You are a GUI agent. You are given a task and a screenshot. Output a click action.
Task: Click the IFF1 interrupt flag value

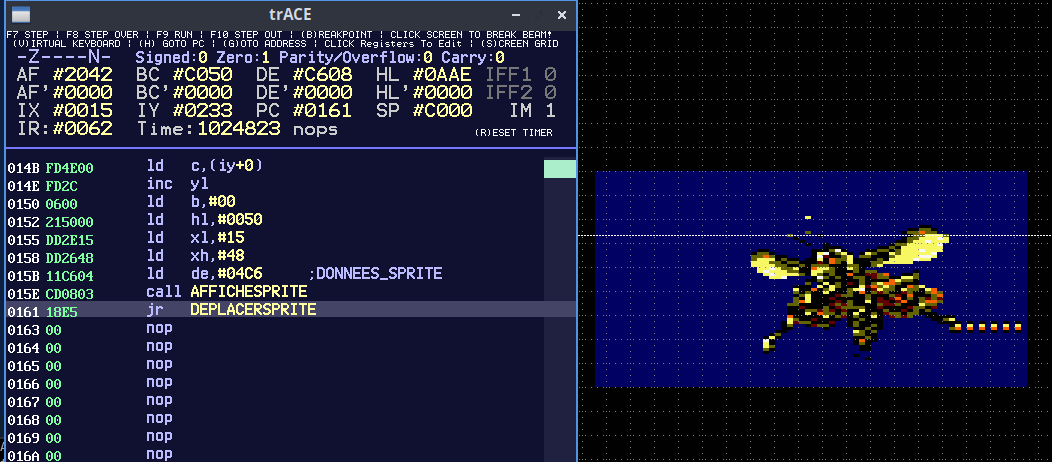pos(549,75)
